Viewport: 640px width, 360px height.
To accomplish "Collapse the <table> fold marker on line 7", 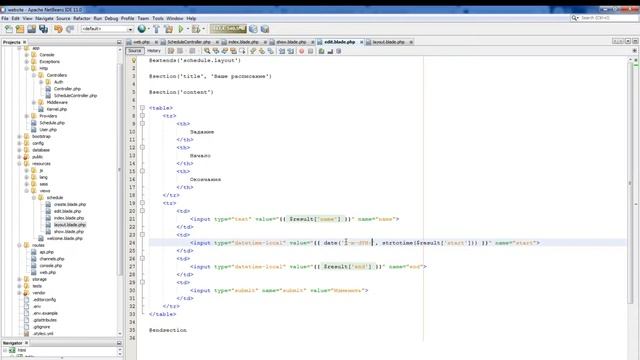I will point(142,108).
